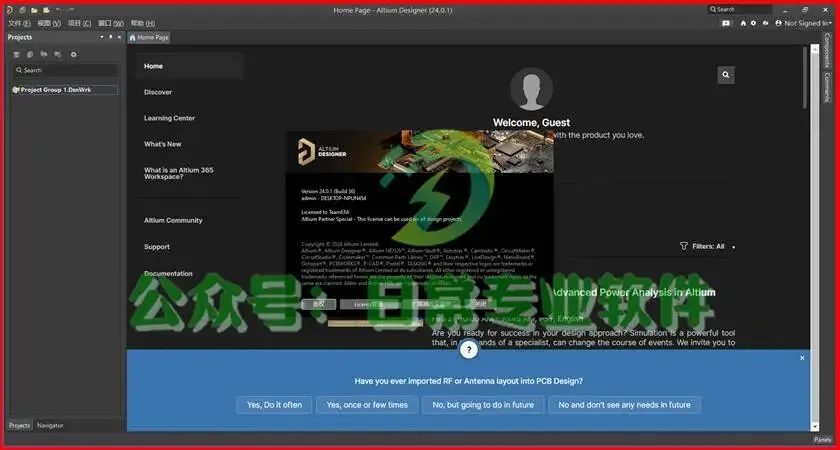This screenshot has width=840, height=450.
Task: Open the Projects panel settings gear
Action: (74, 55)
